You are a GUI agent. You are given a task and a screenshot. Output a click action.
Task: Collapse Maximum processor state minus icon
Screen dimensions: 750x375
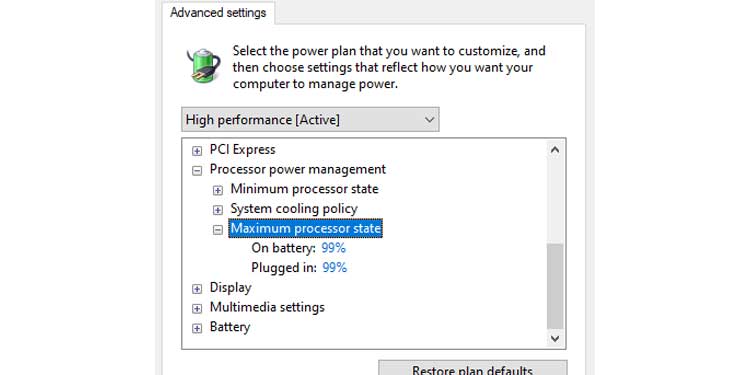(x=218, y=230)
